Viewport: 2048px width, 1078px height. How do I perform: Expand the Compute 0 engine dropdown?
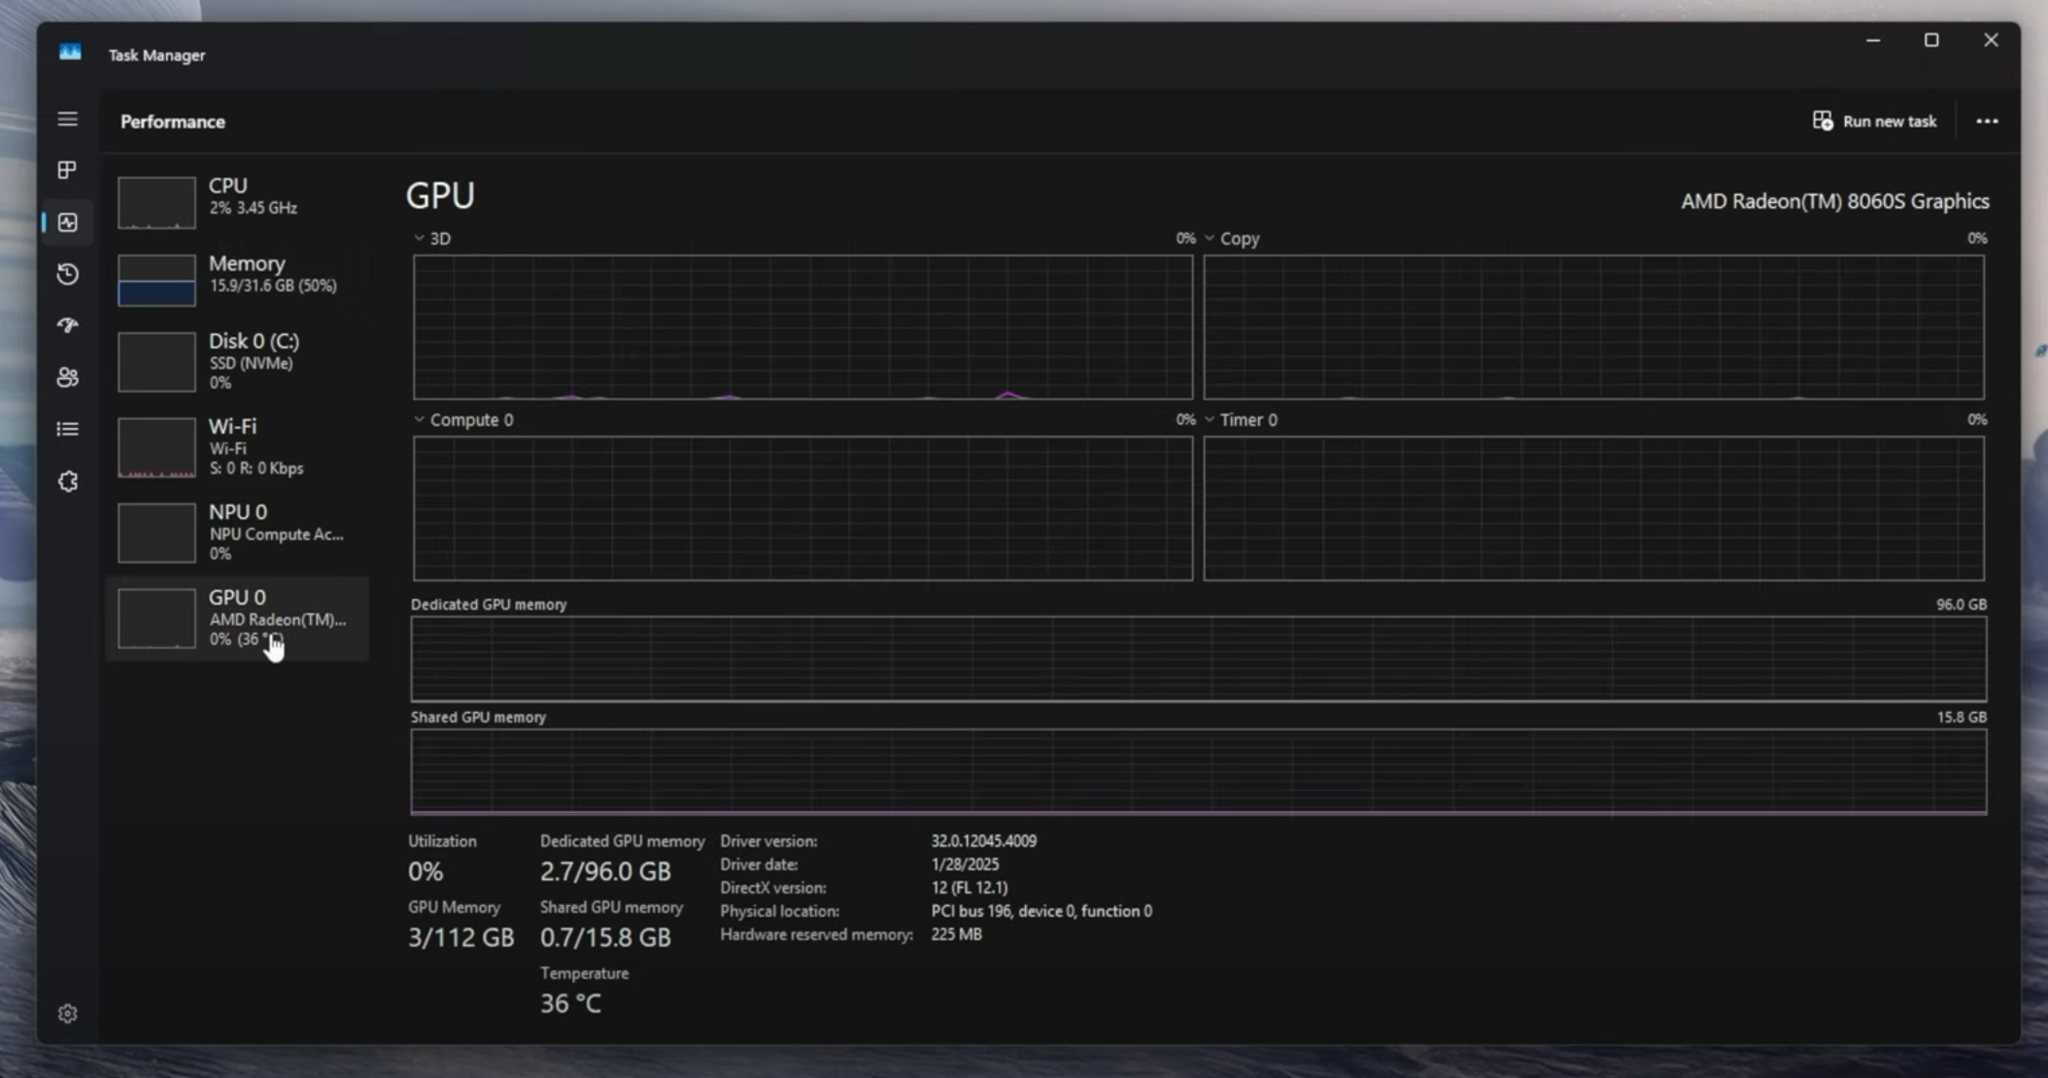click(x=419, y=419)
